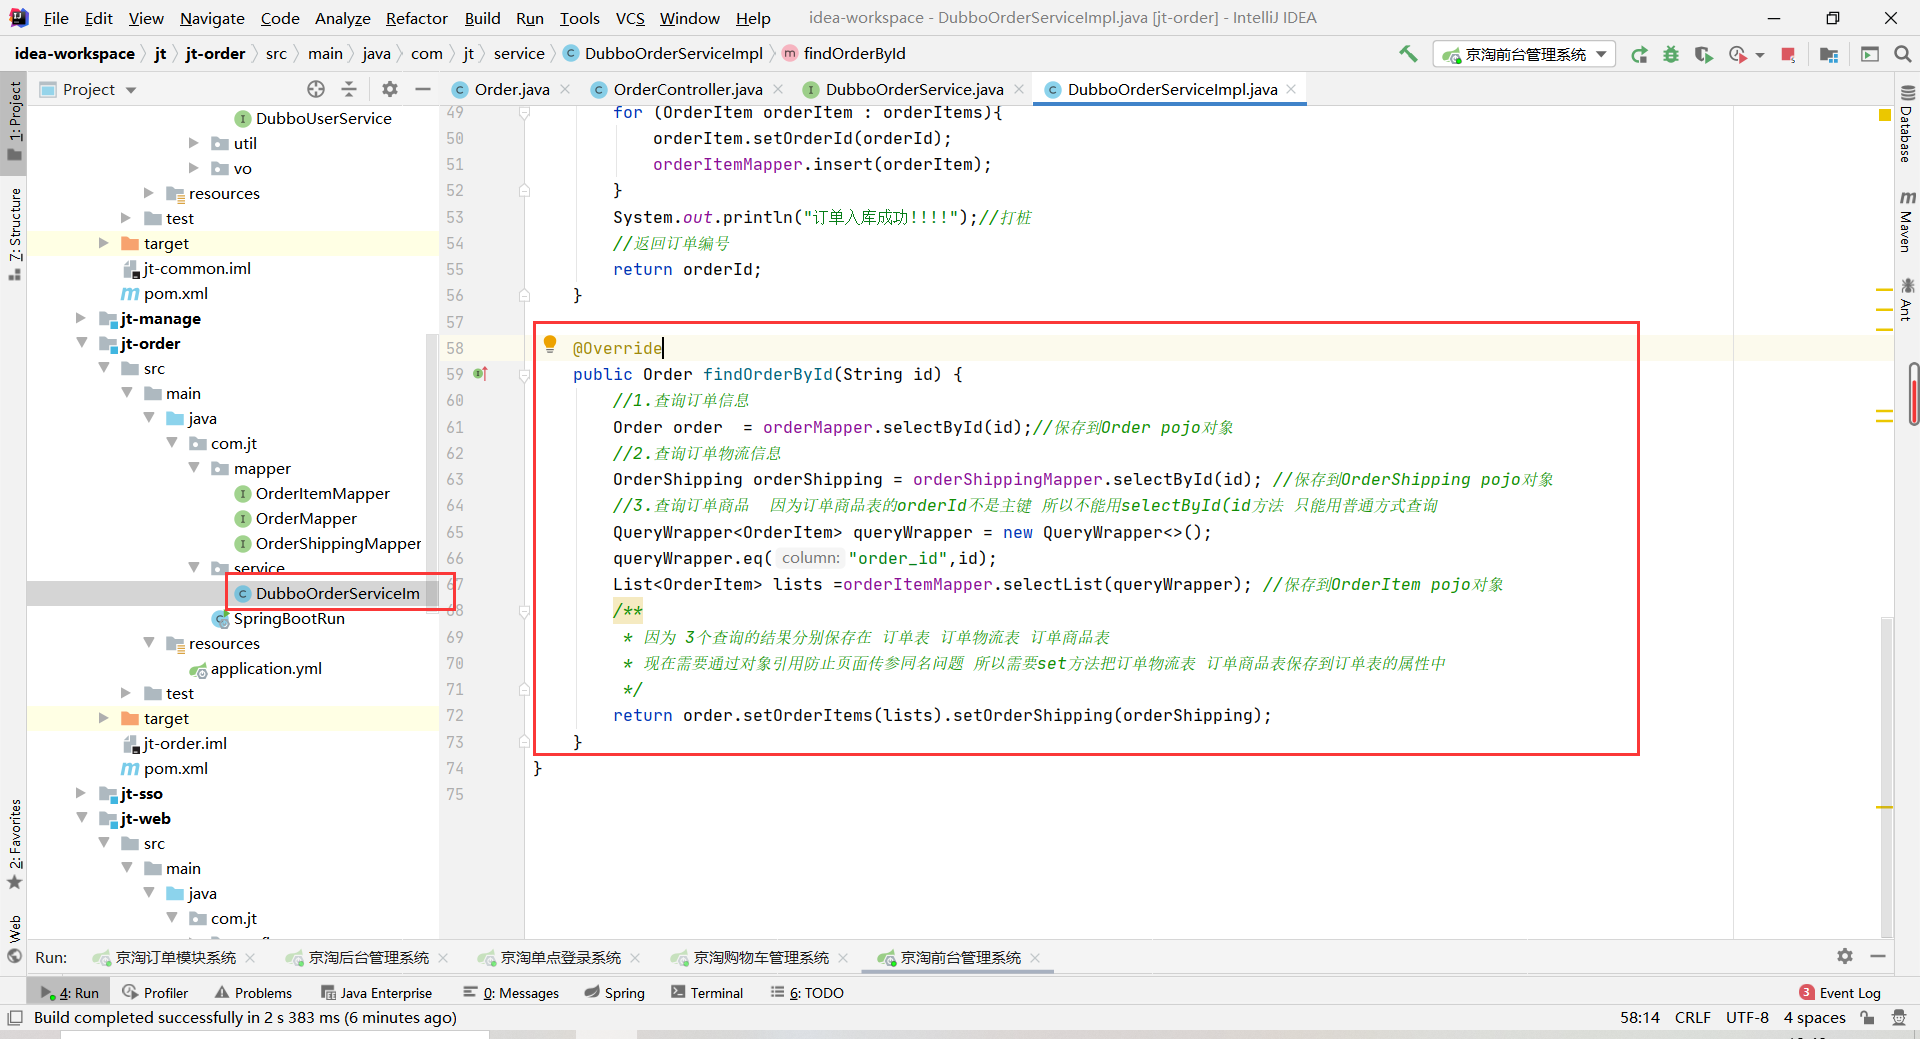The height and width of the screenshot is (1039, 1920).
Task: Open the Spring tool window
Action: (x=614, y=993)
